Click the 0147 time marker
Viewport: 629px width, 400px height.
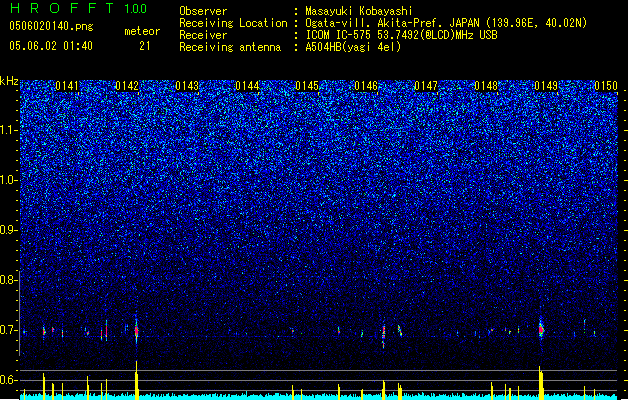point(426,86)
